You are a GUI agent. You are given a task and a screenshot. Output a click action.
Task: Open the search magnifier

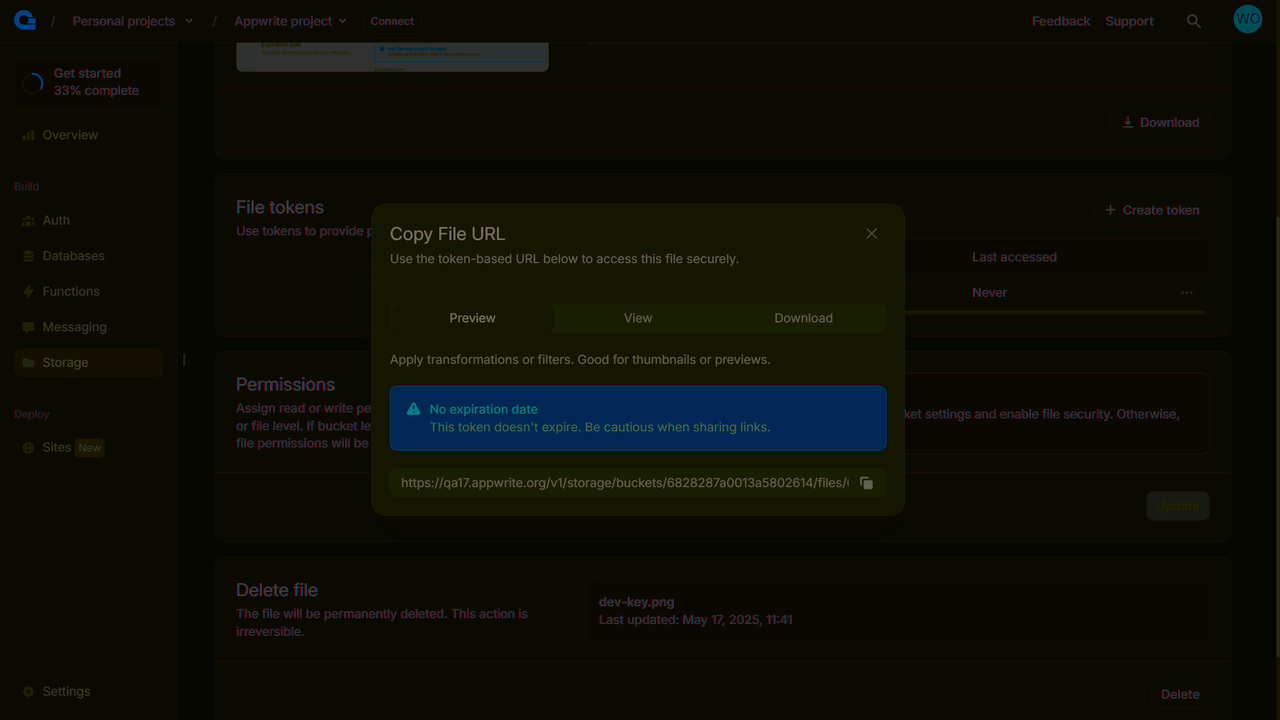point(1194,20)
